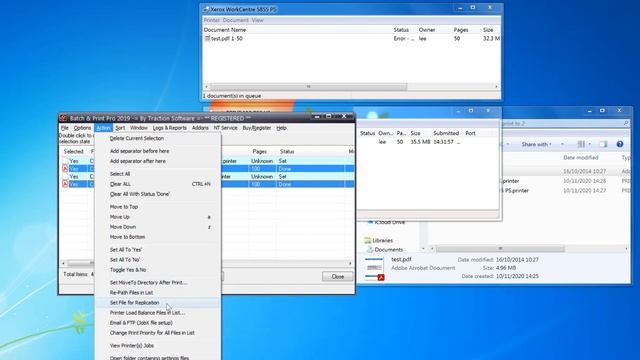Screen dimensions: 640x360
Task: Click the iCloud Drive icon in Explorer
Action: point(370,222)
